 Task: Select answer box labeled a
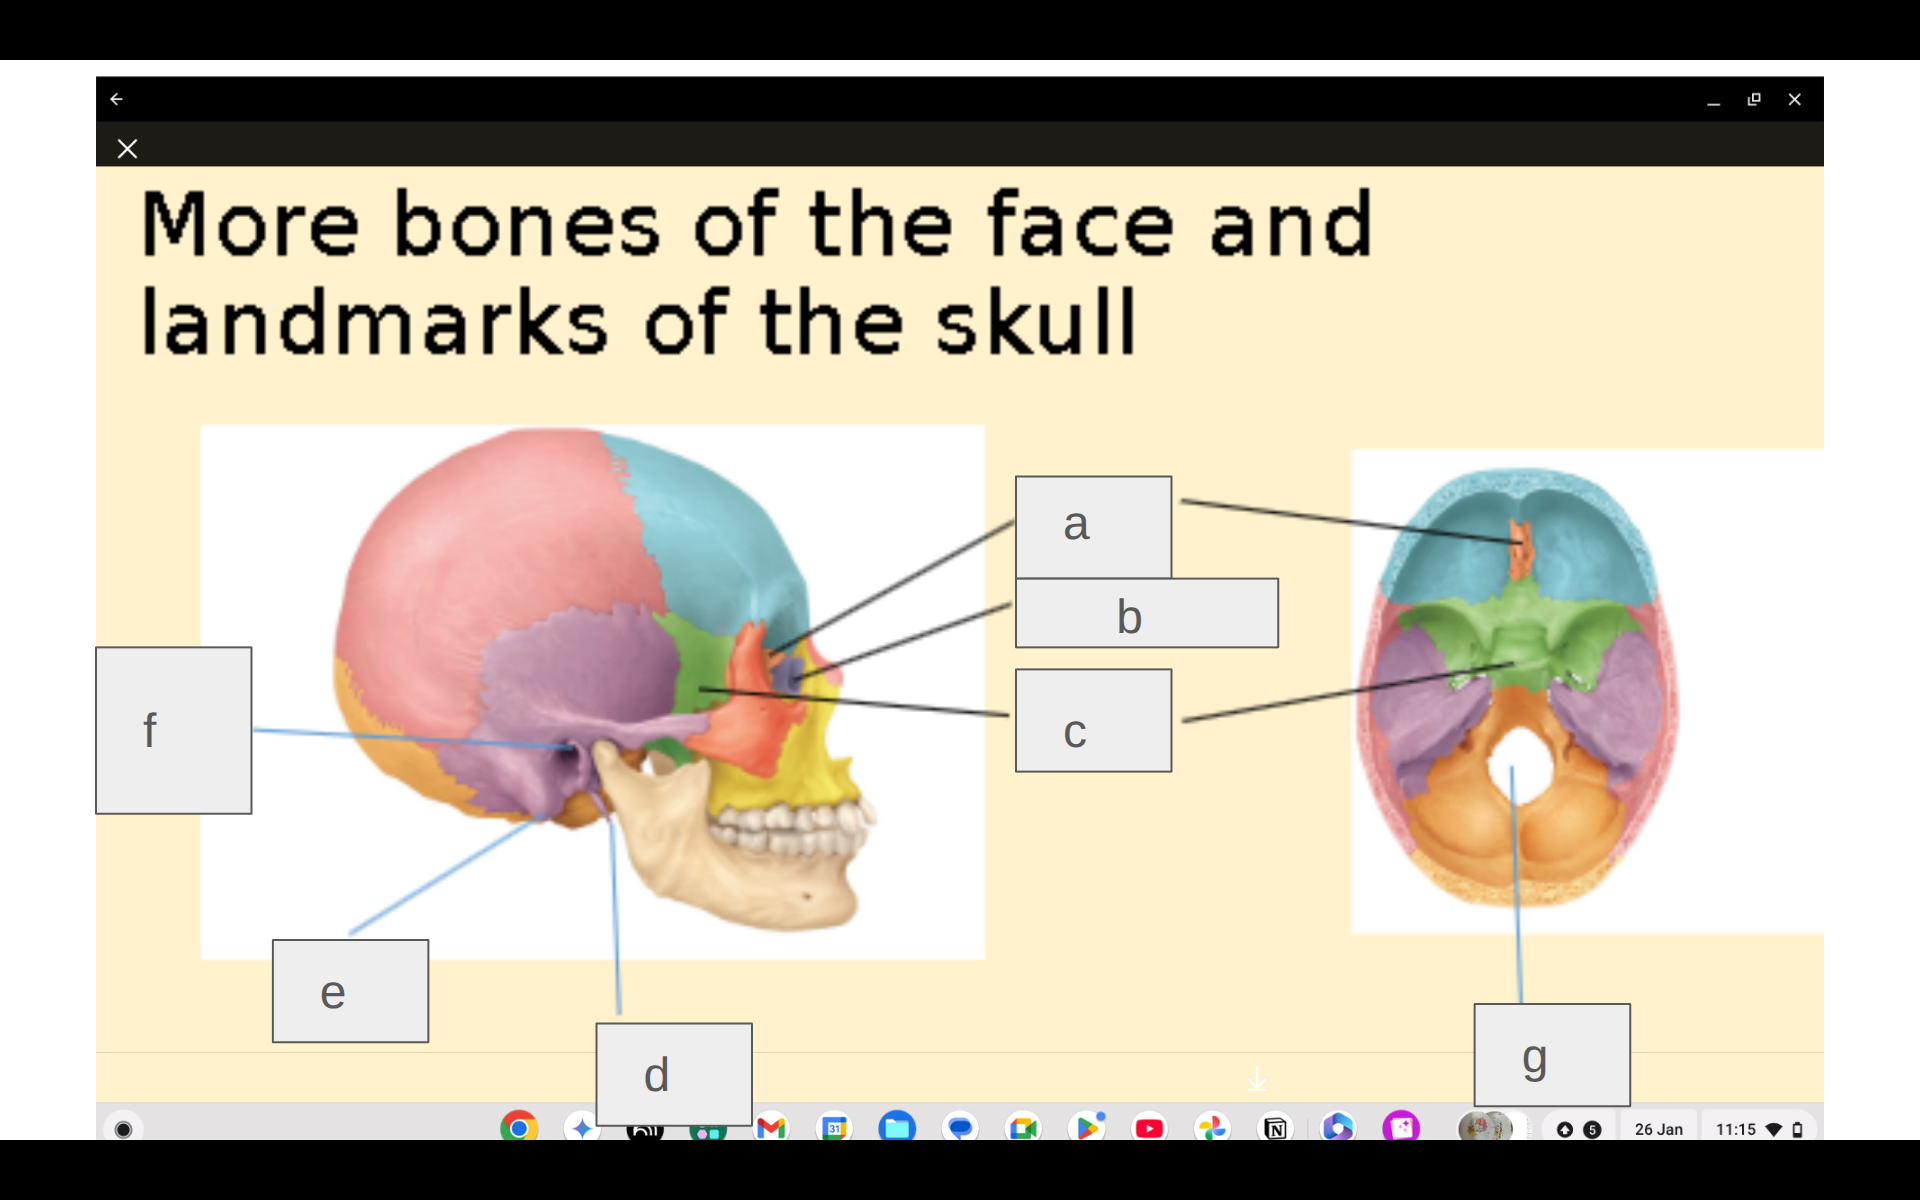click(x=1092, y=525)
